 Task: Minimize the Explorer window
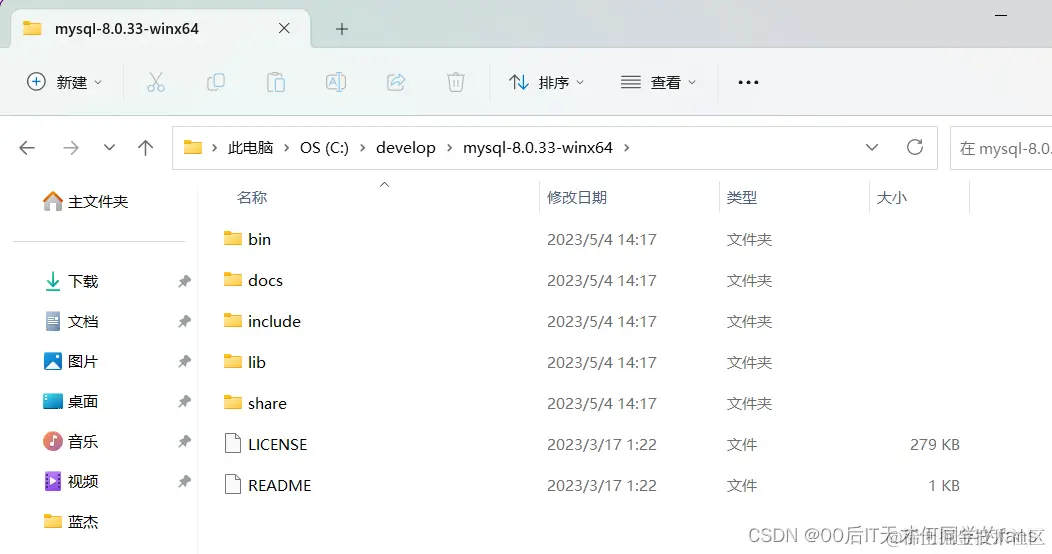[1001, 15]
